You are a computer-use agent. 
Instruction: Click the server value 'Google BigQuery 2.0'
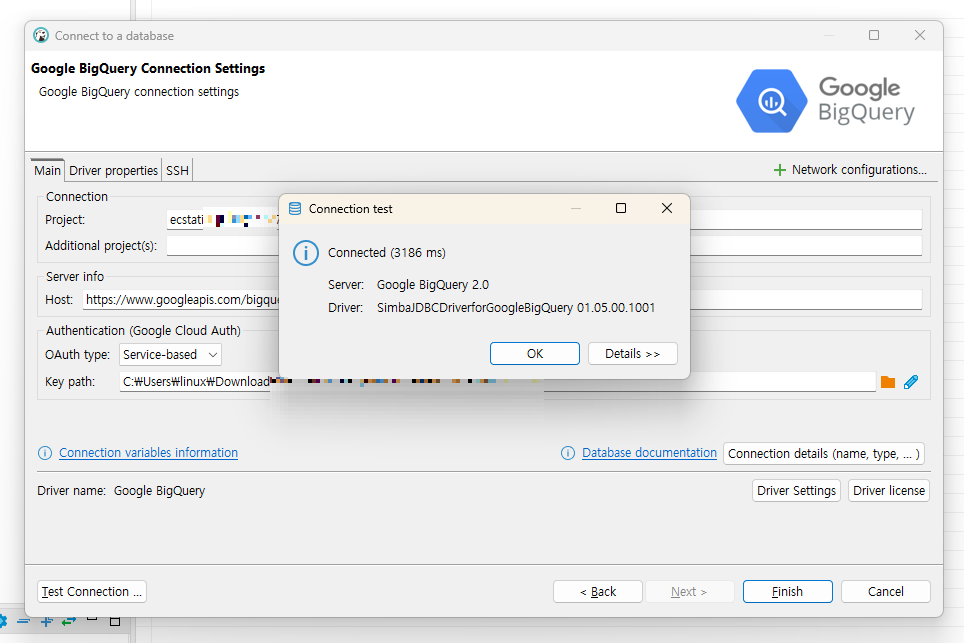tap(433, 285)
